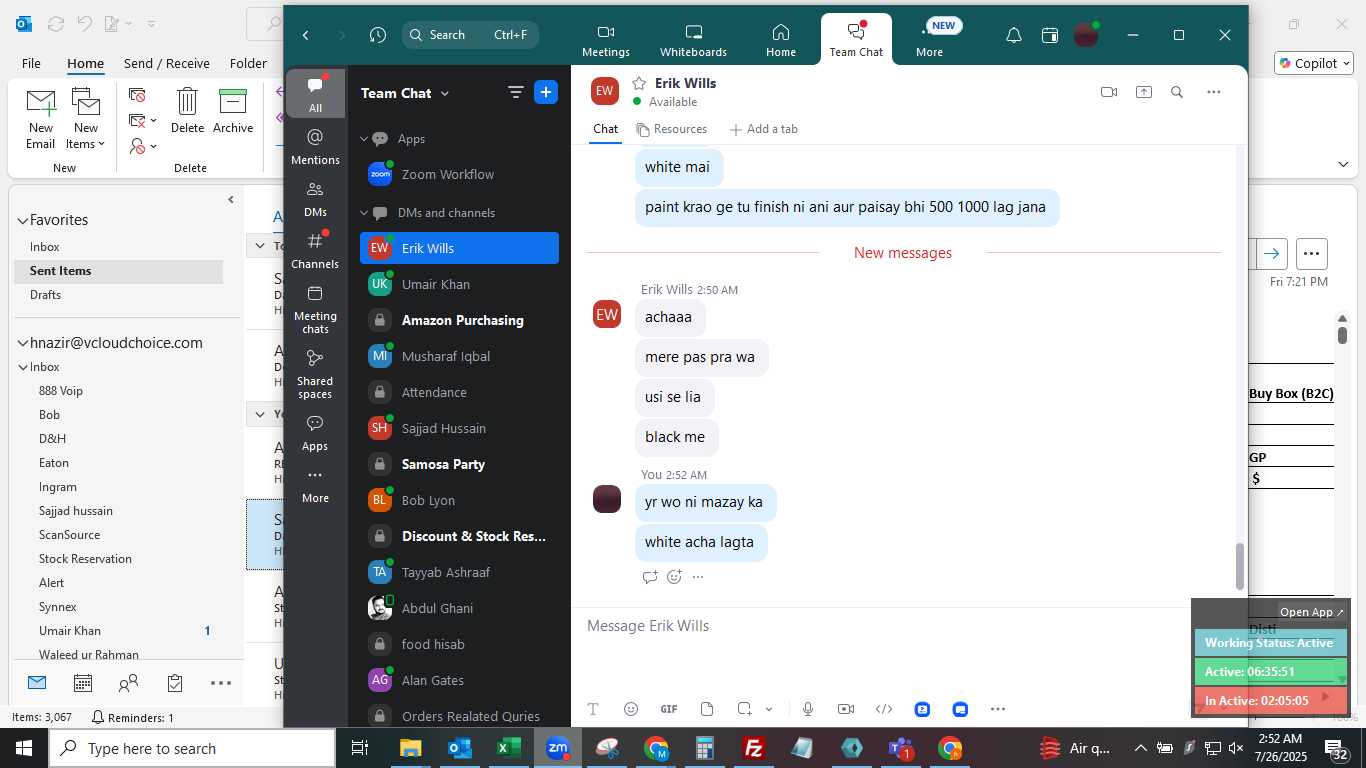
Task: Open the filter chats icon
Action: [x=516, y=93]
